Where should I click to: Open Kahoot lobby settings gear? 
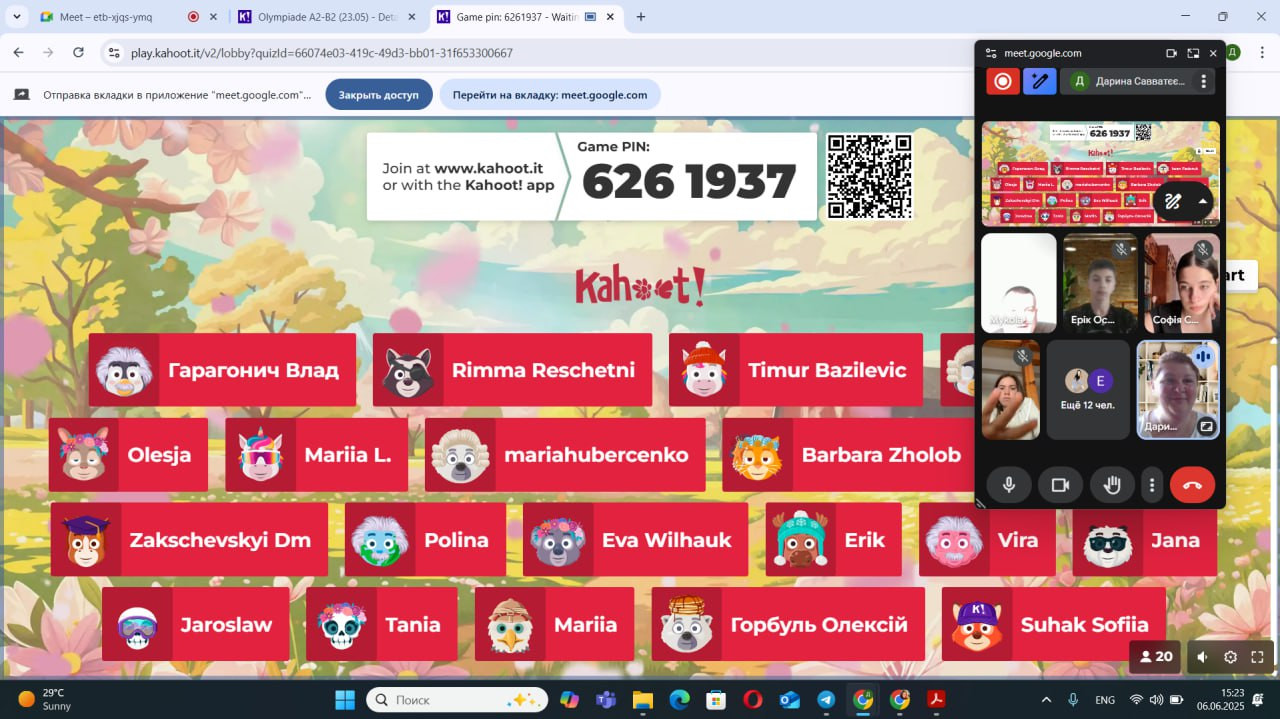1230,657
